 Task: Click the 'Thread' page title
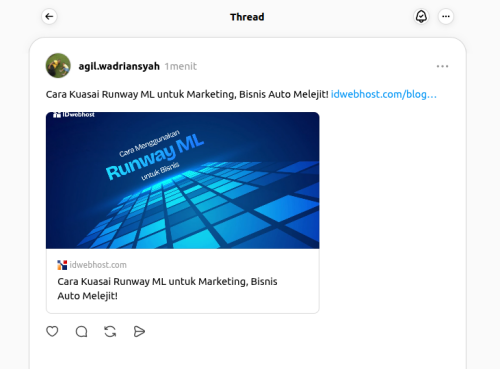point(247,17)
